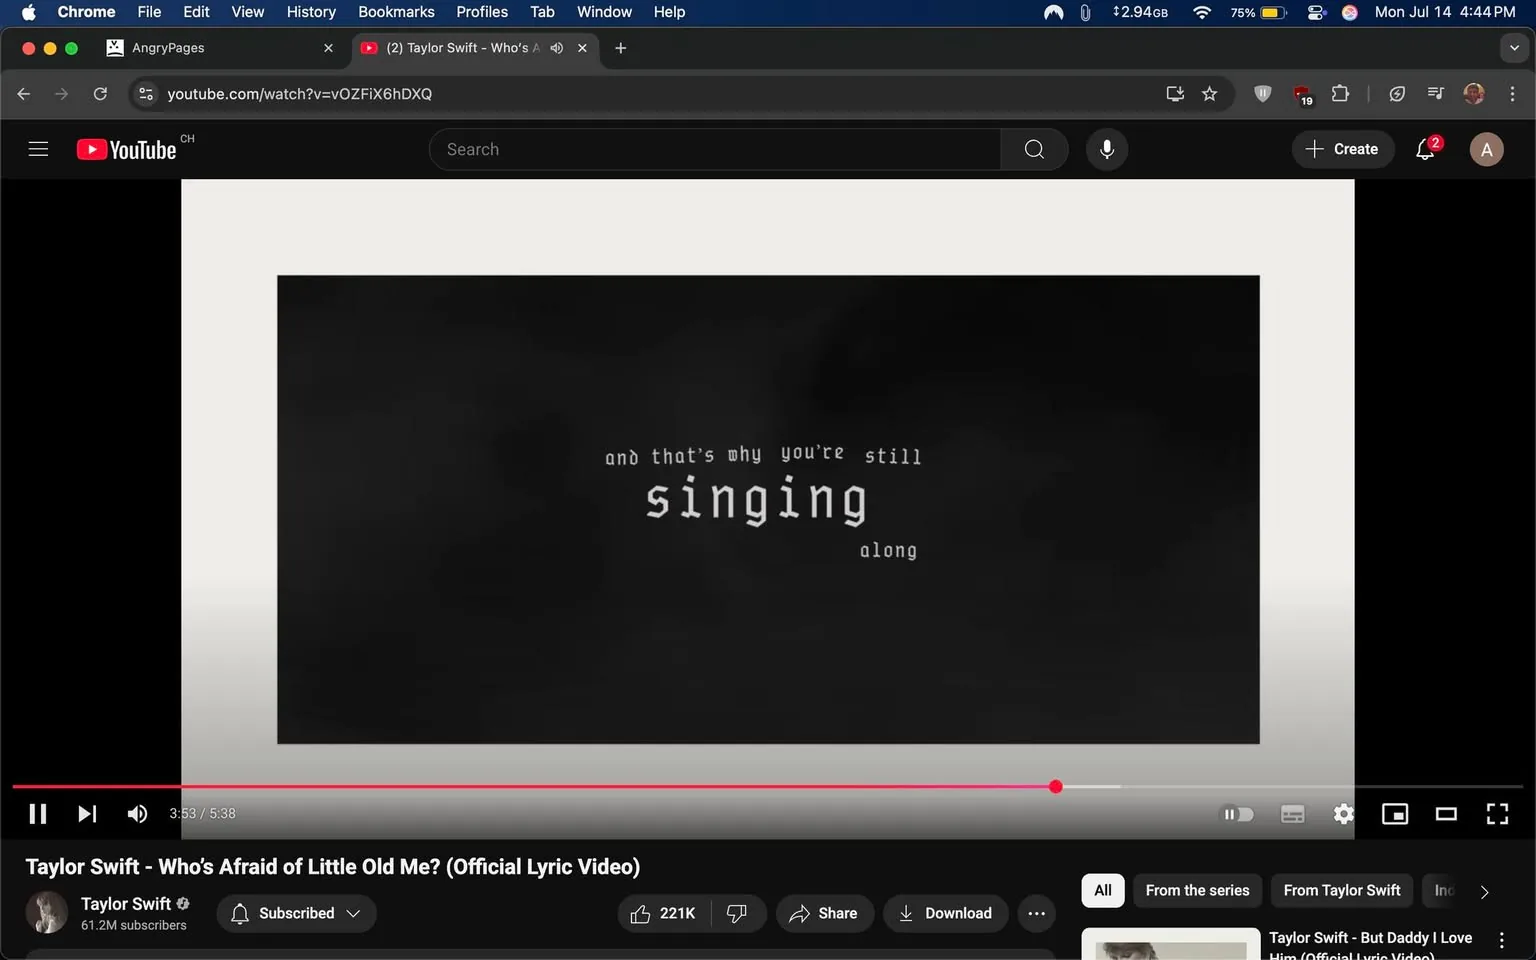
Task: Select the All filter chip
Action: [1102, 890]
